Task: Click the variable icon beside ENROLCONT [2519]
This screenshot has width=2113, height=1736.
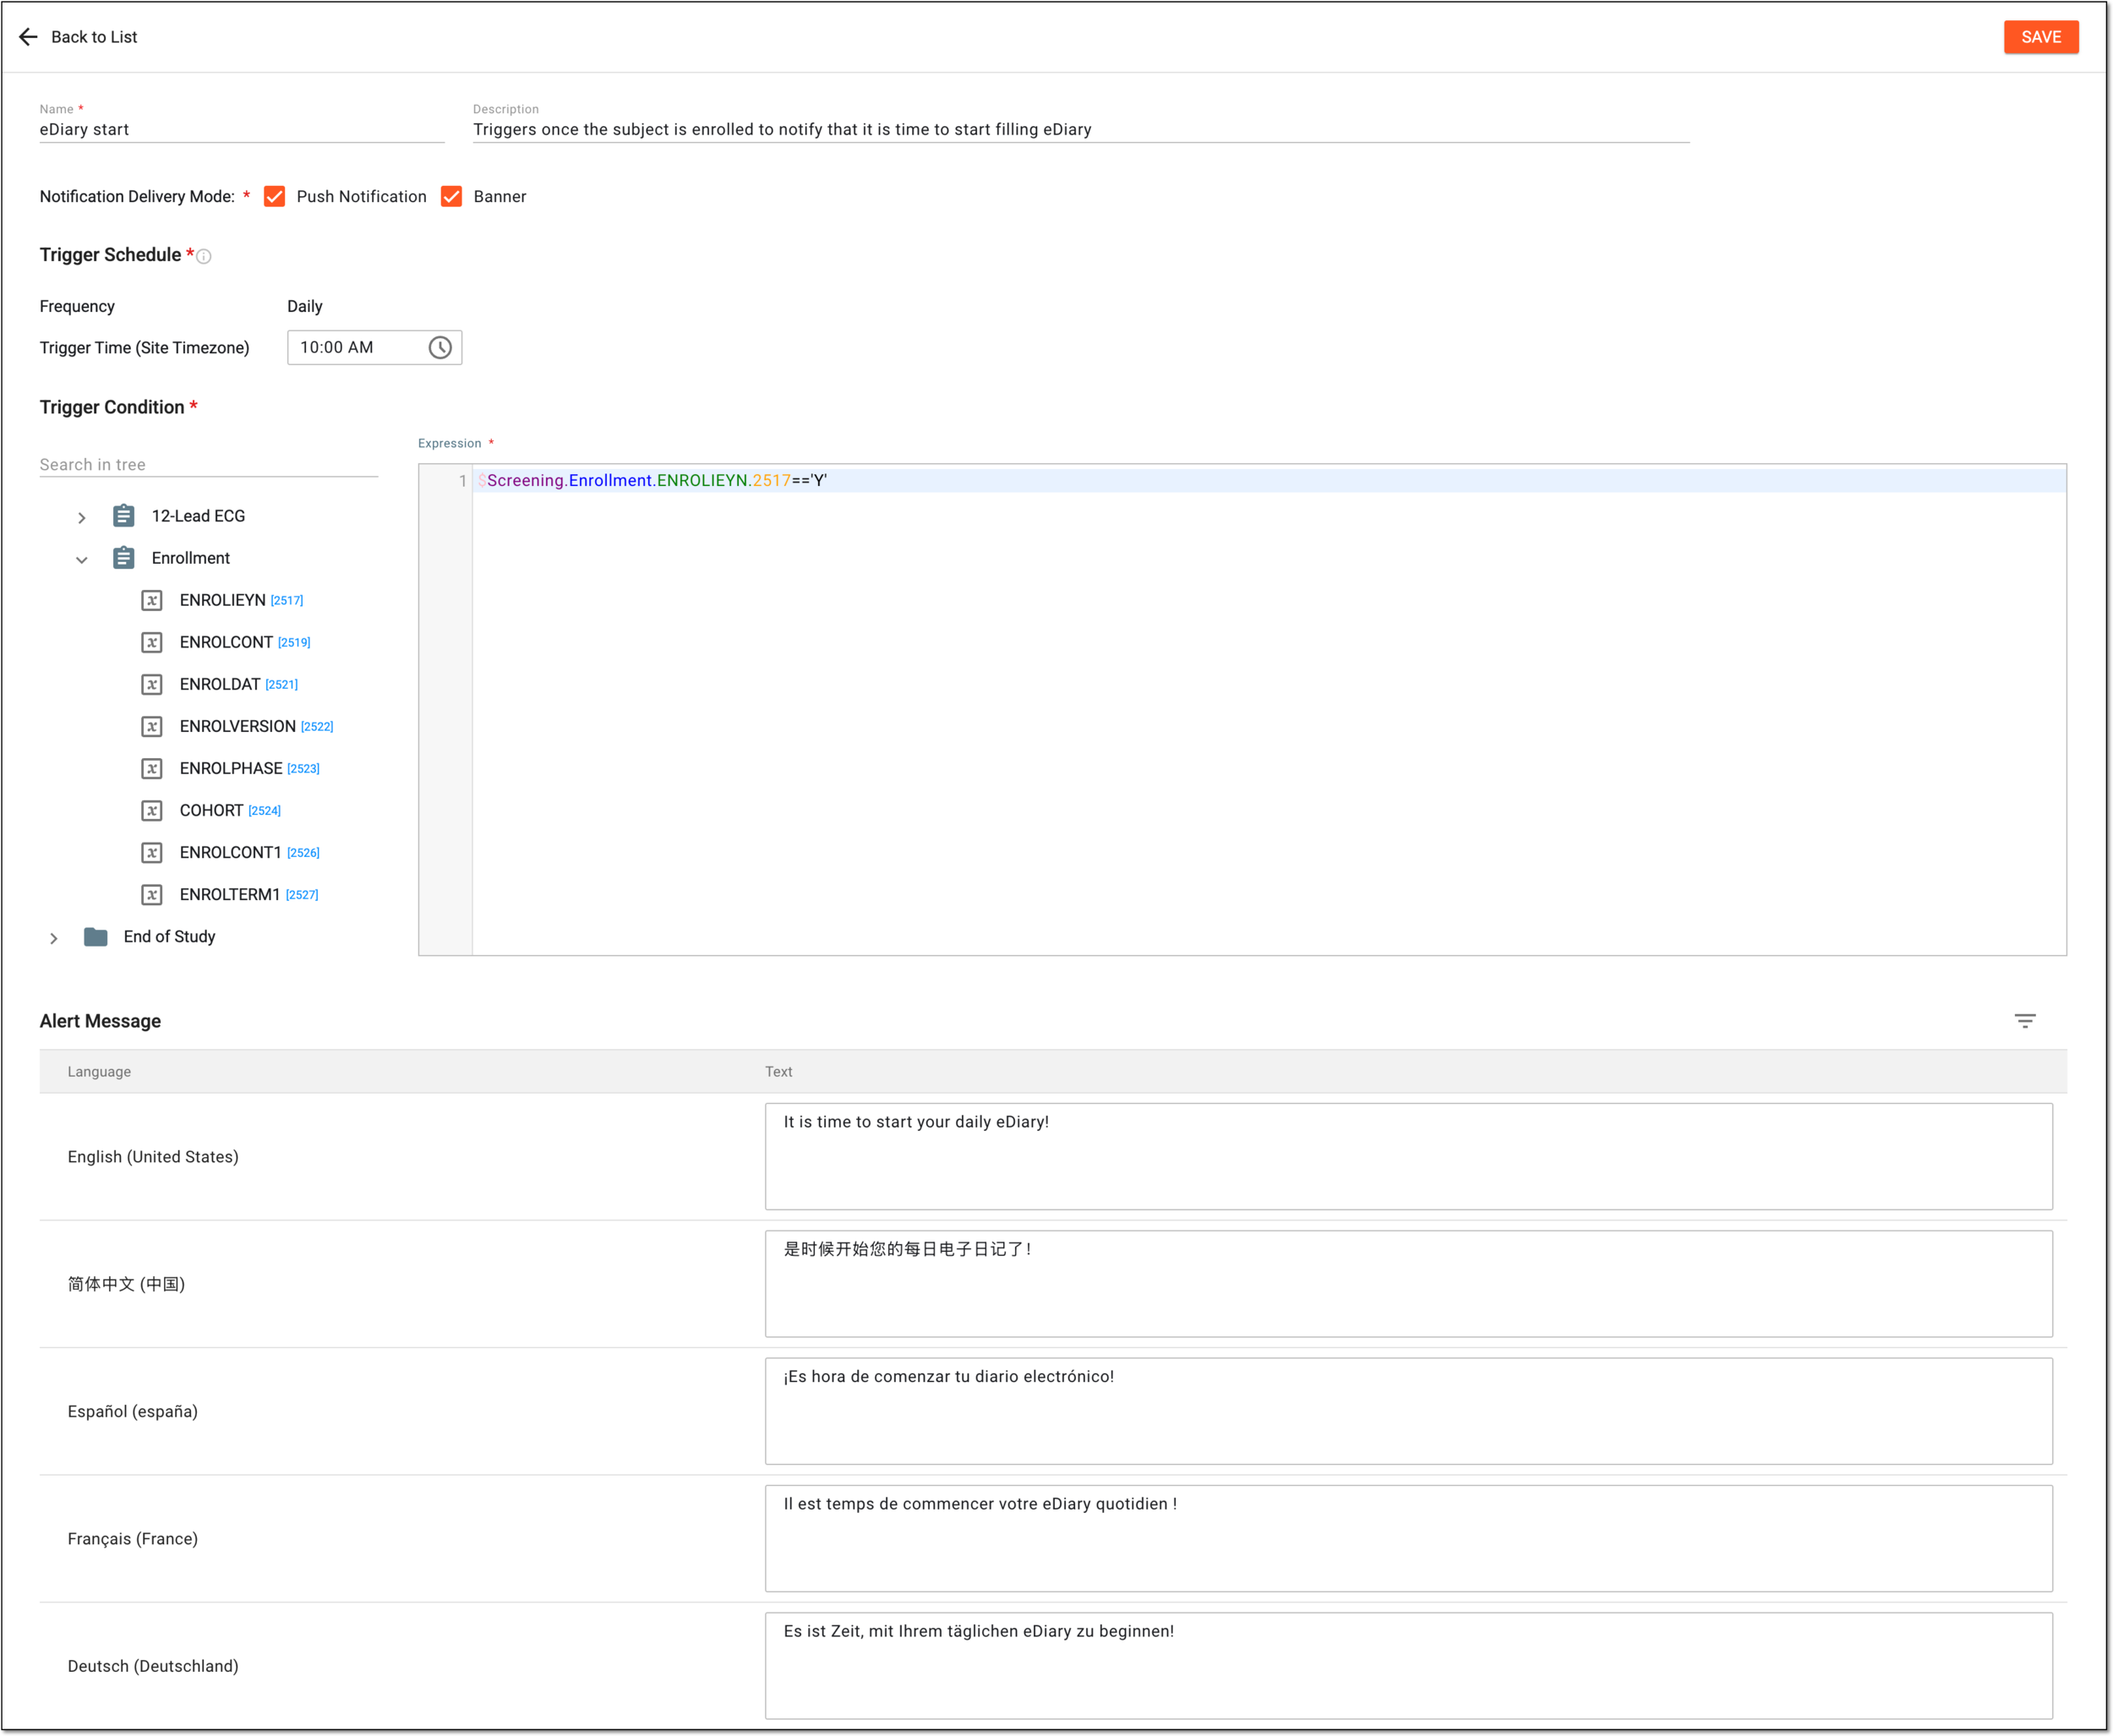Action: (152, 642)
